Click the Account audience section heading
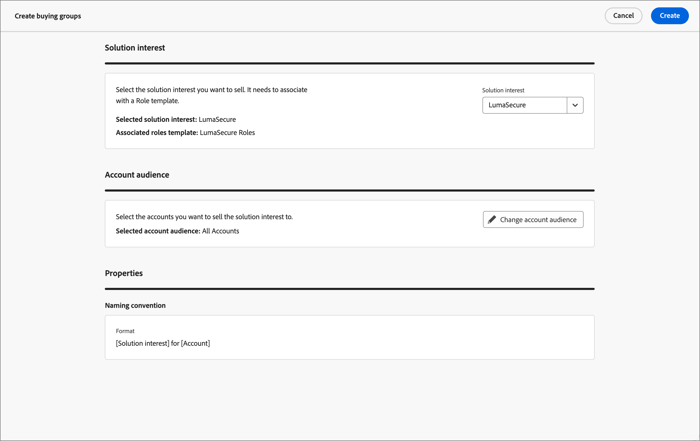Screen dimensions: 700x441 [137, 175]
